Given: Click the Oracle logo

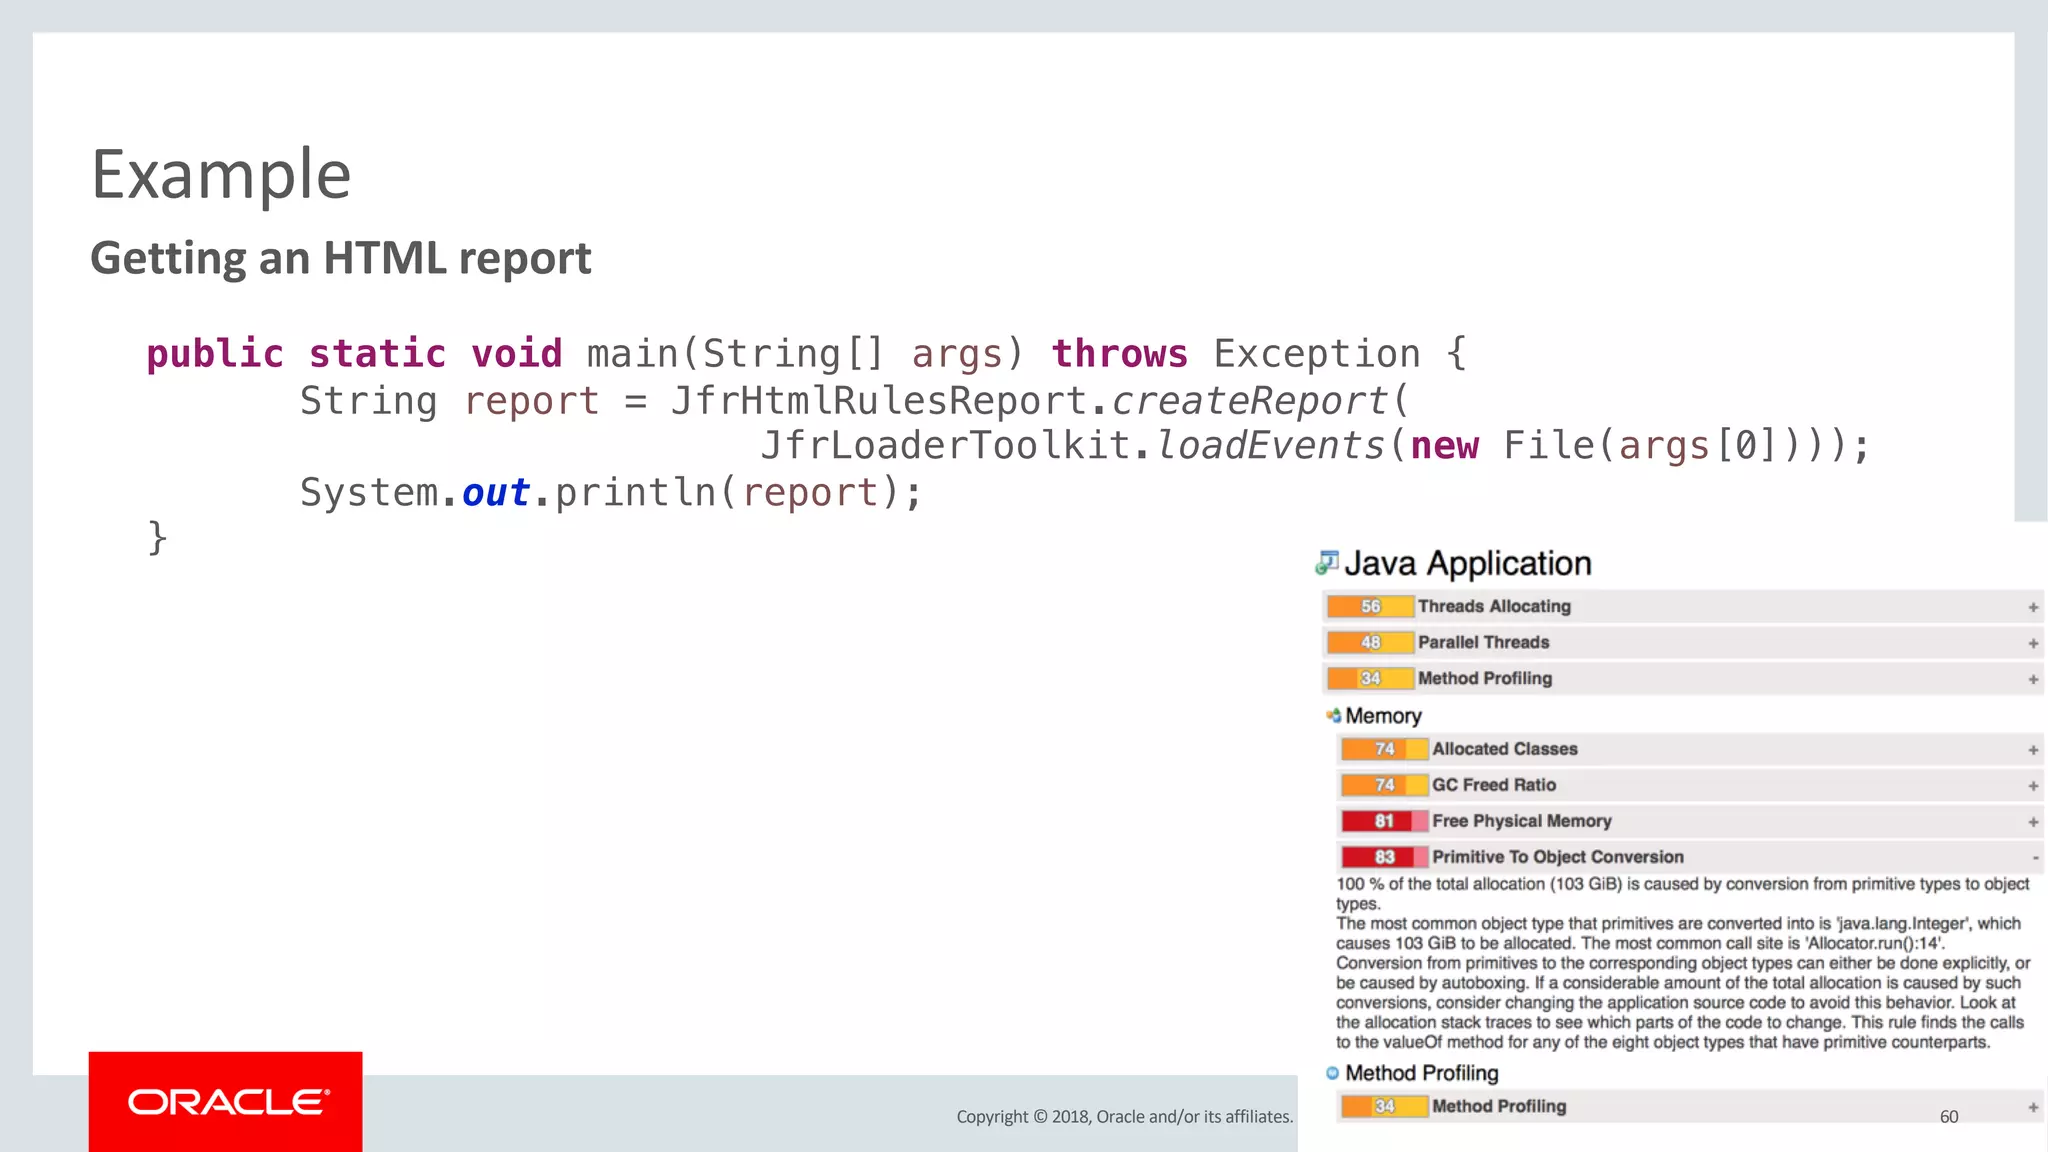Looking at the screenshot, I should point(229,1102).
